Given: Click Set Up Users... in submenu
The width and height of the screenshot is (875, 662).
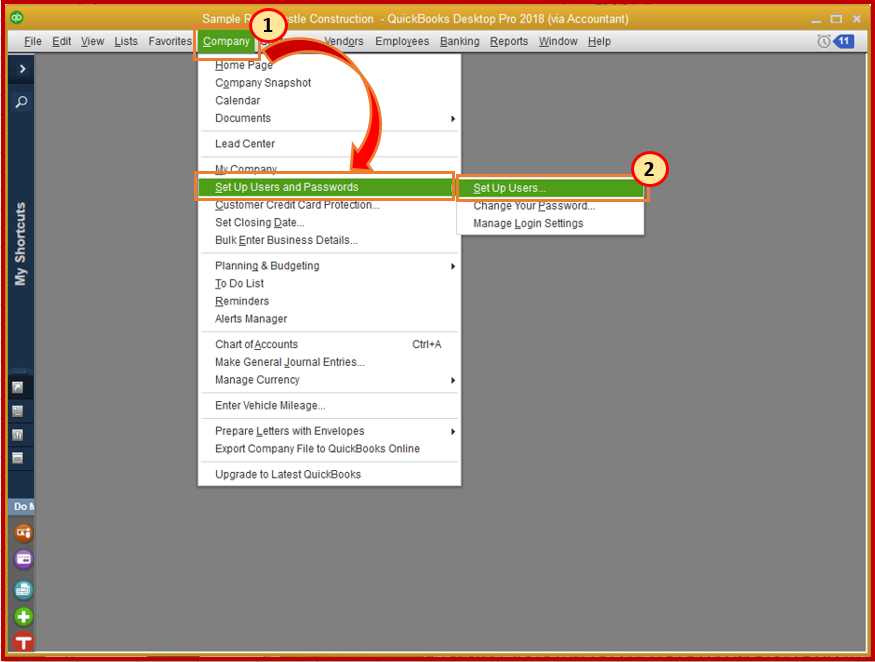Looking at the screenshot, I should tap(550, 188).
